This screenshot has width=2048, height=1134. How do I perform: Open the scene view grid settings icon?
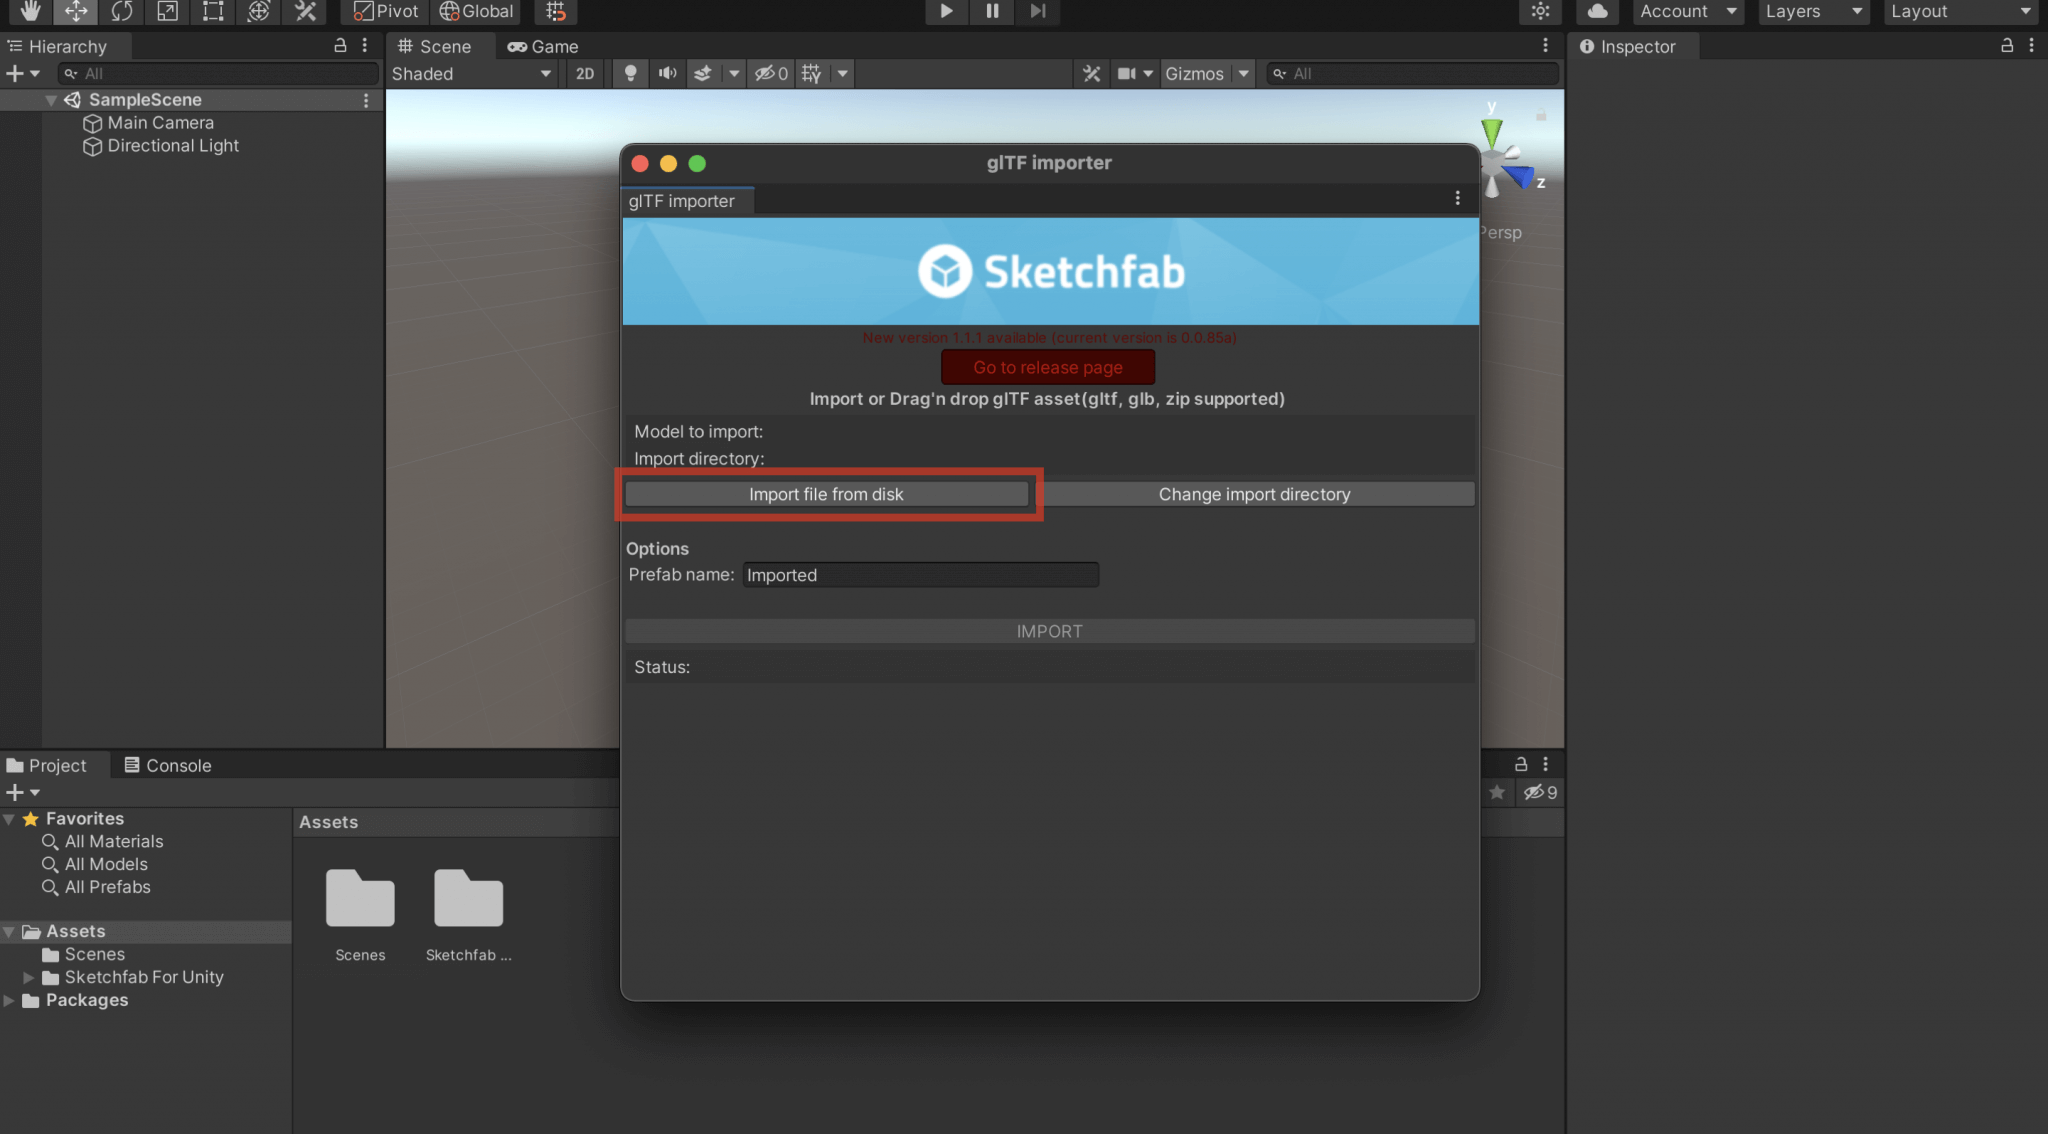(x=813, y=73)
